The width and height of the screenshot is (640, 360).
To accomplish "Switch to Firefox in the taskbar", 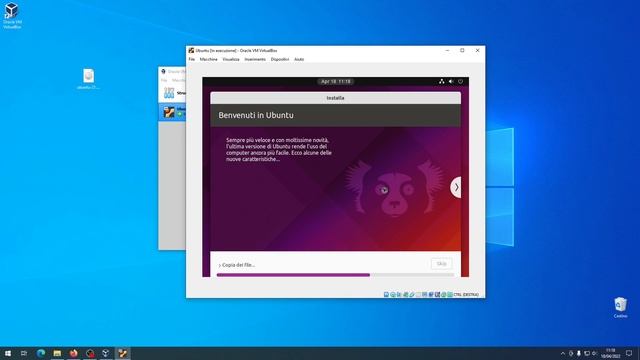I will point(73,353).
